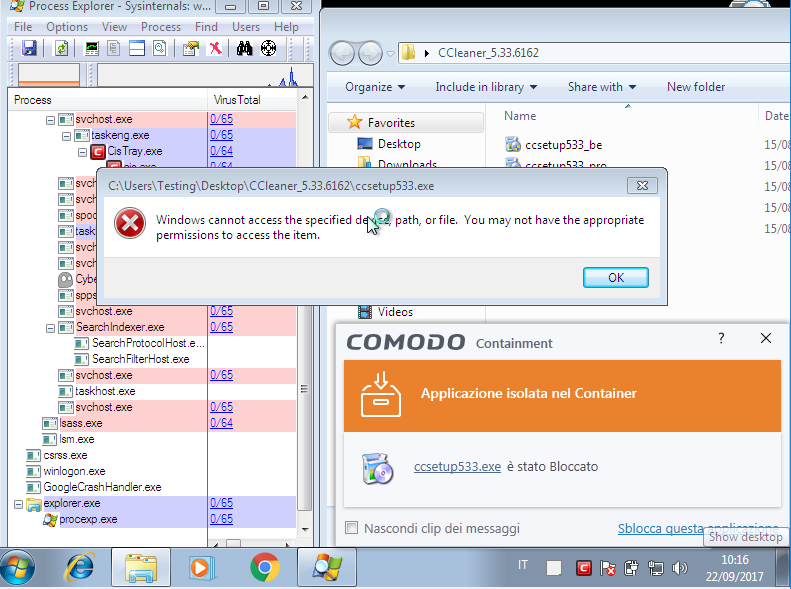Open the Include in library dropdown
This screenshot has height=589, width=791.
click(x=486, y=87)
